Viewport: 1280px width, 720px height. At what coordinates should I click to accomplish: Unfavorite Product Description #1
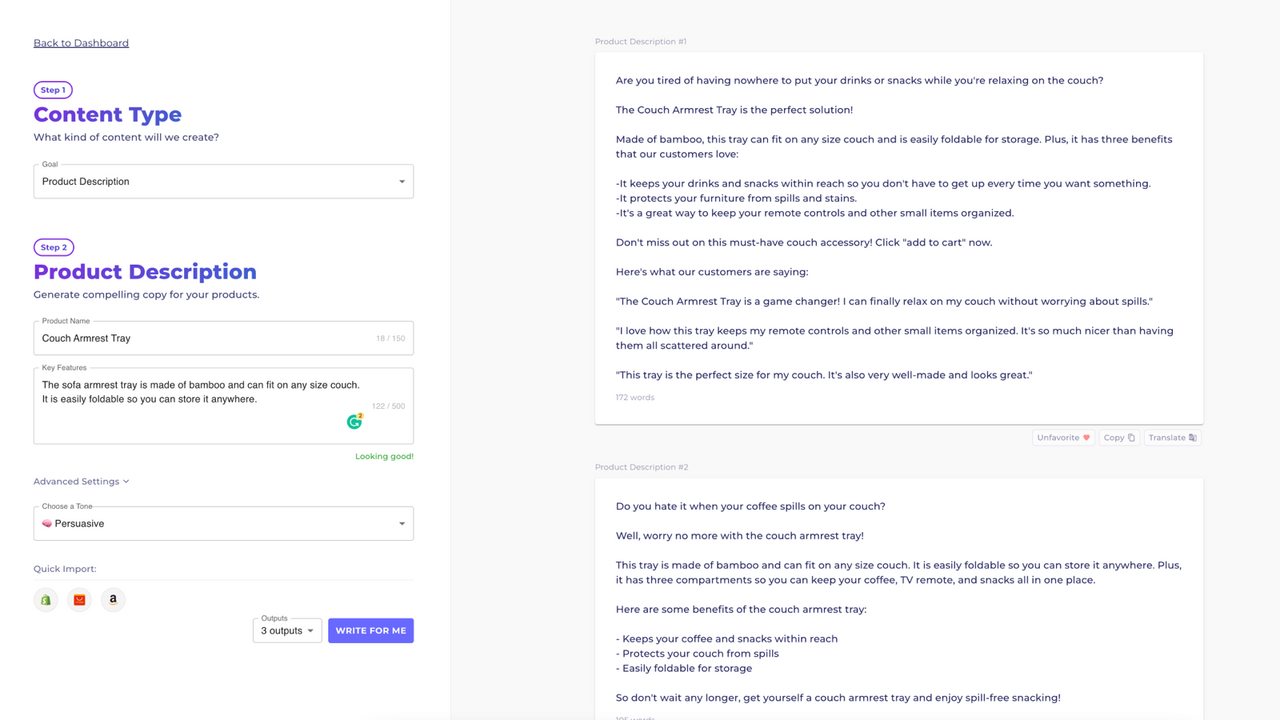click(1062, 437)
